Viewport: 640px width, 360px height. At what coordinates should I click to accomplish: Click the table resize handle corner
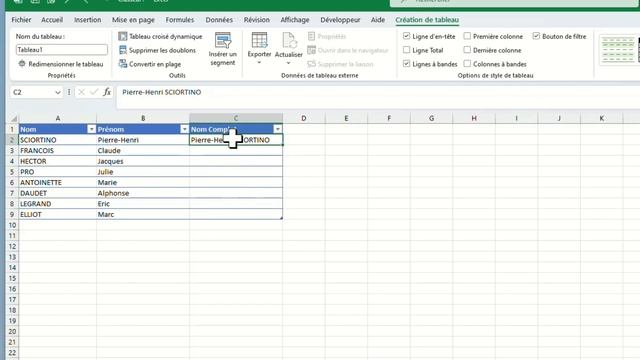pos(281,218)
